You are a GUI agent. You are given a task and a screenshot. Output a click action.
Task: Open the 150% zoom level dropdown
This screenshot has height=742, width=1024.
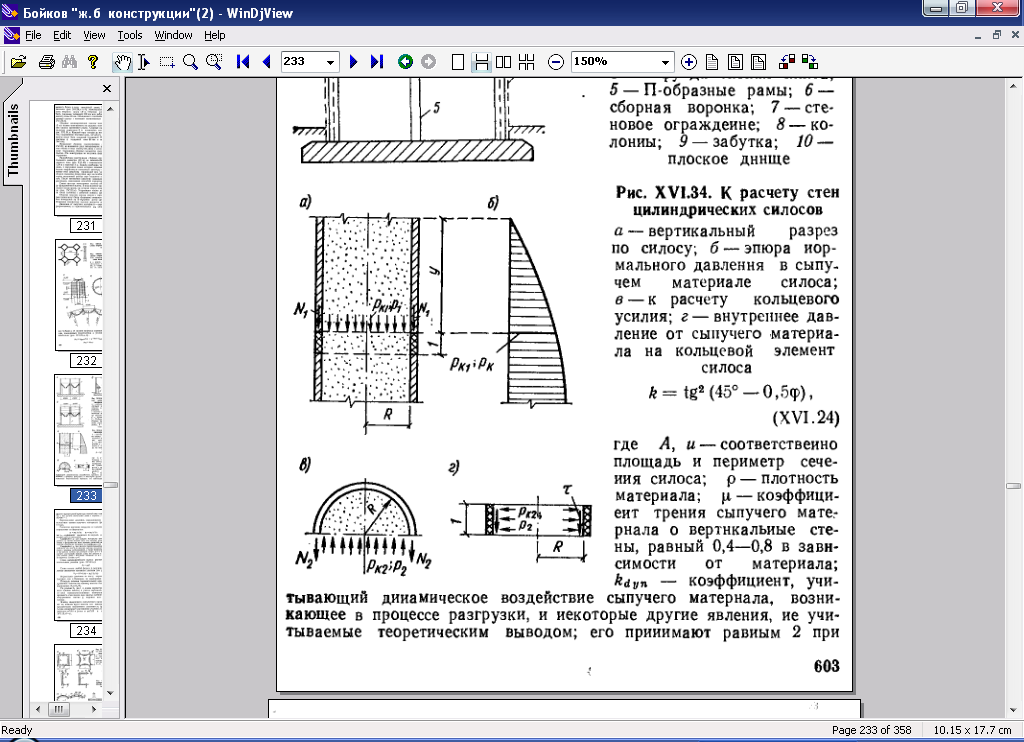click(x=665, y=62)
